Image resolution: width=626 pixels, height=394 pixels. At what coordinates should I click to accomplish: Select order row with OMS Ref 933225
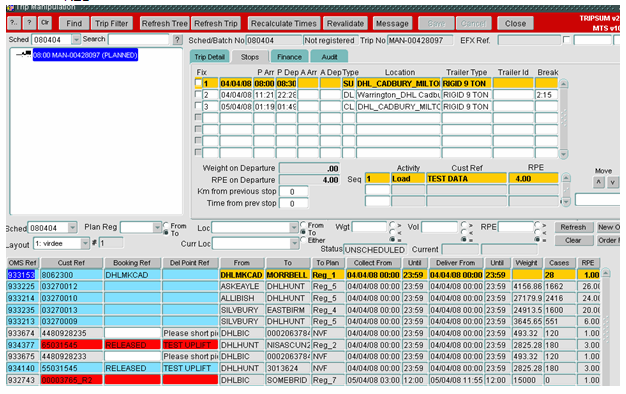coord(303,286)
